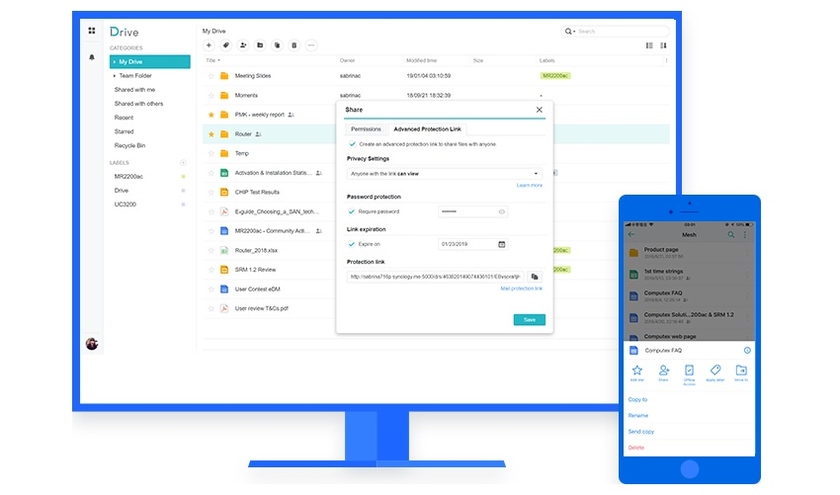
Task: Click the copy protection link icon
Action: coord(534,276)
